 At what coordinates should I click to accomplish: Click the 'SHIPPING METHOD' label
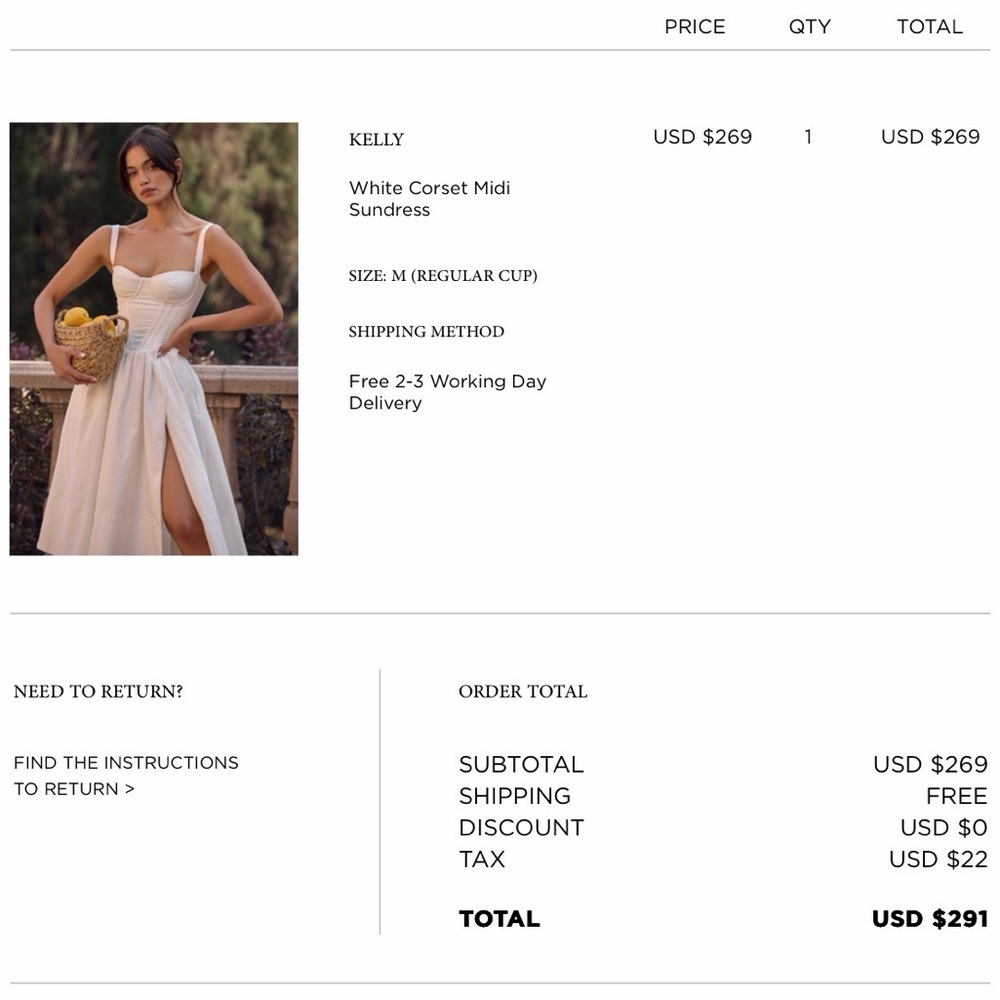427,332
